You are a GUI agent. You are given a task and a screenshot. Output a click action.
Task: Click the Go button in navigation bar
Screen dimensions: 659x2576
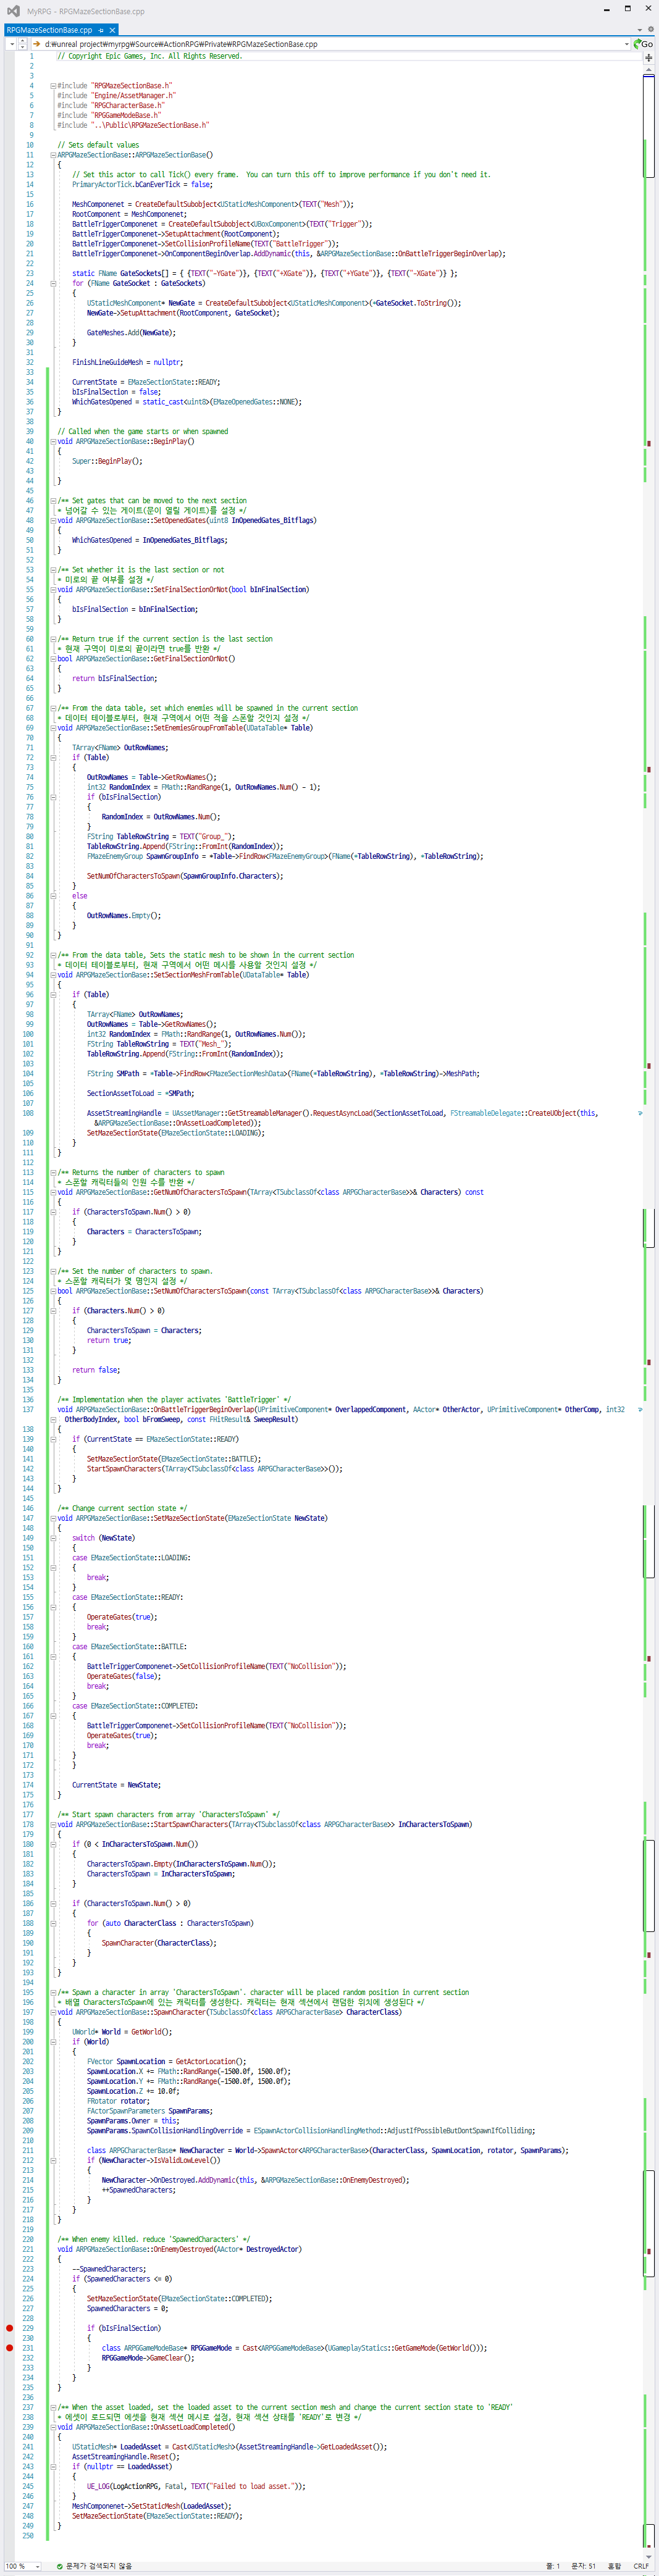(x=643, y=44)
